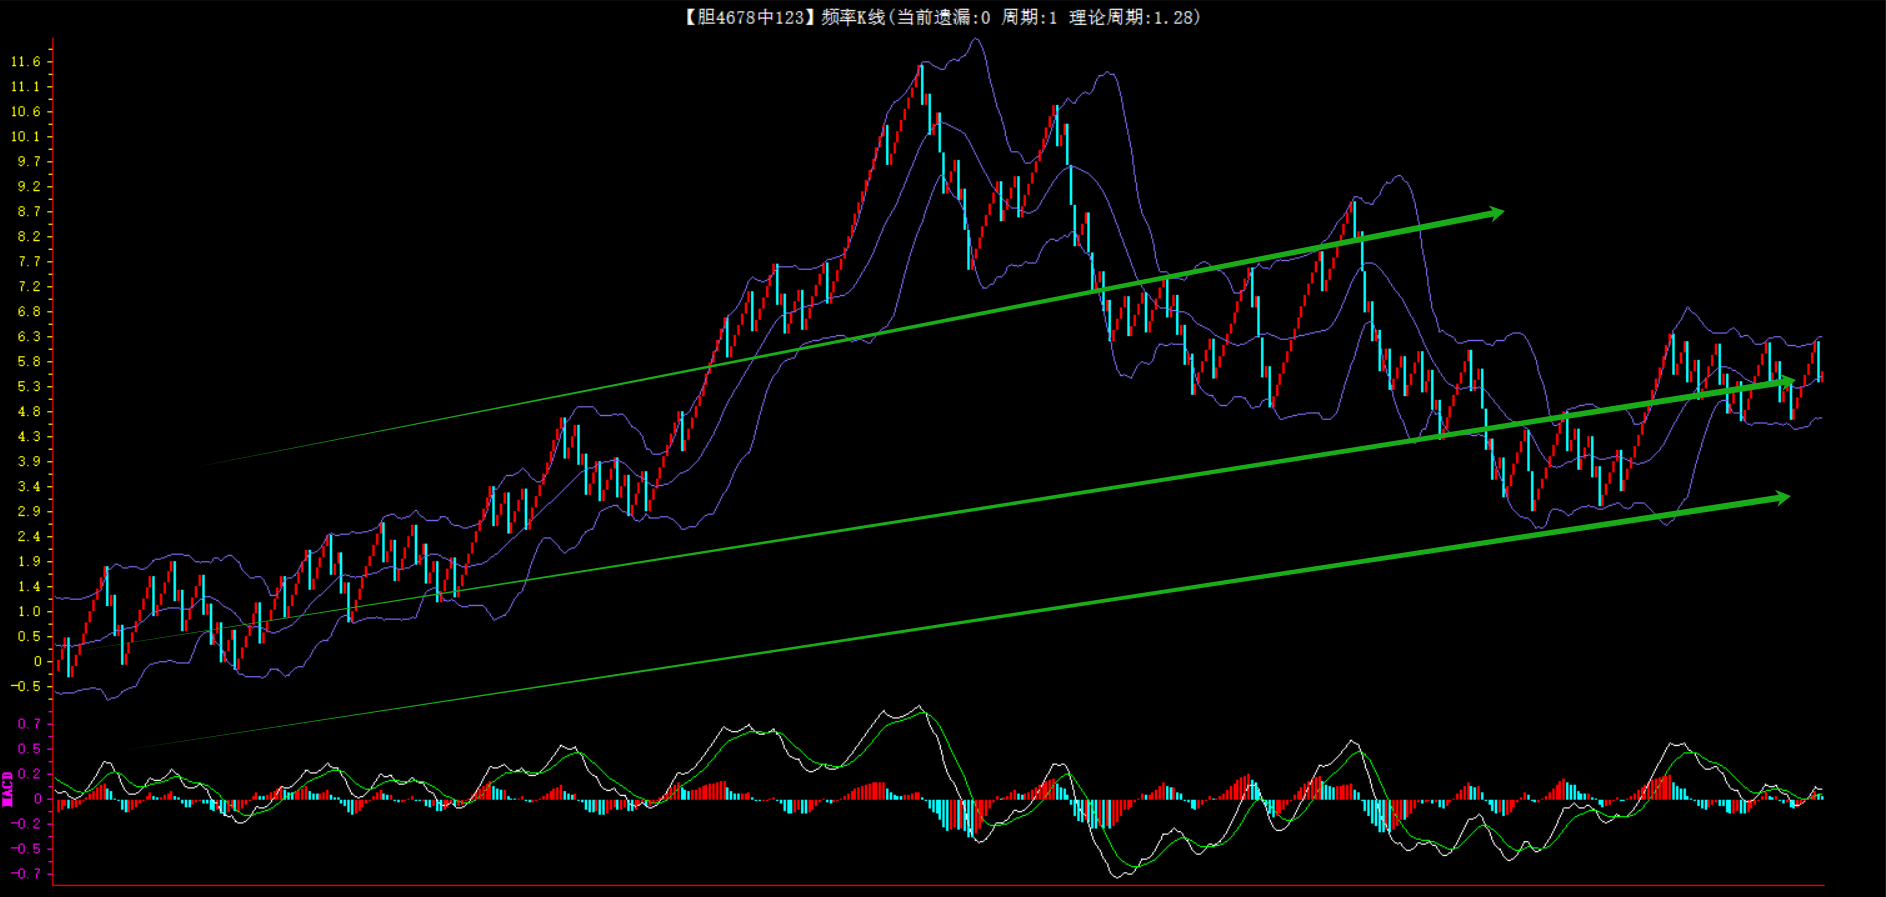1886x897 pixels.
Task: Click the lowest green trendline arrowhead
Action: click(x=1781, y=498)
